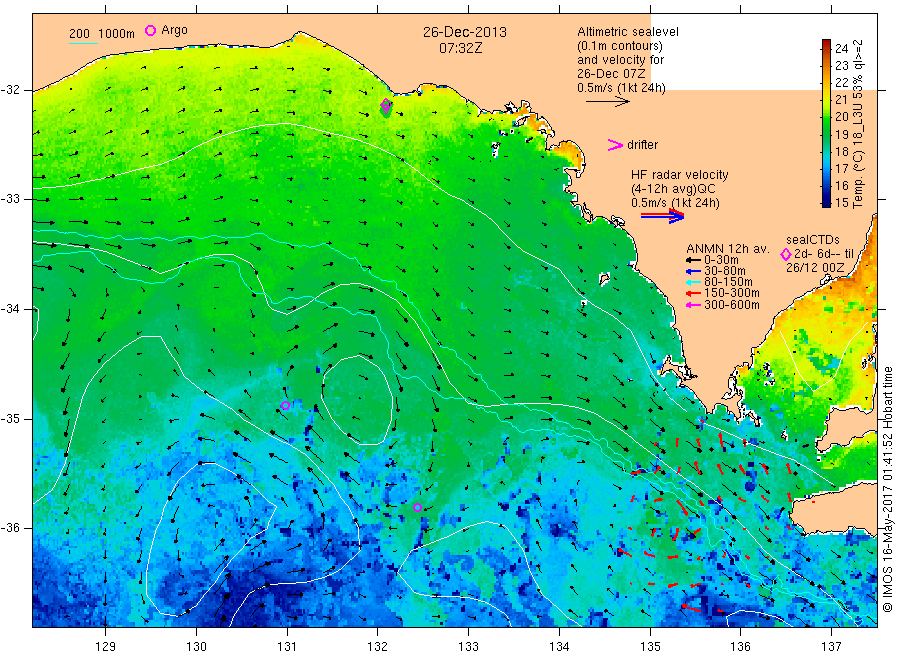The image size is (900, 660).
Task: Click the 137 longitude axis label
Action: tap(831, 646)
